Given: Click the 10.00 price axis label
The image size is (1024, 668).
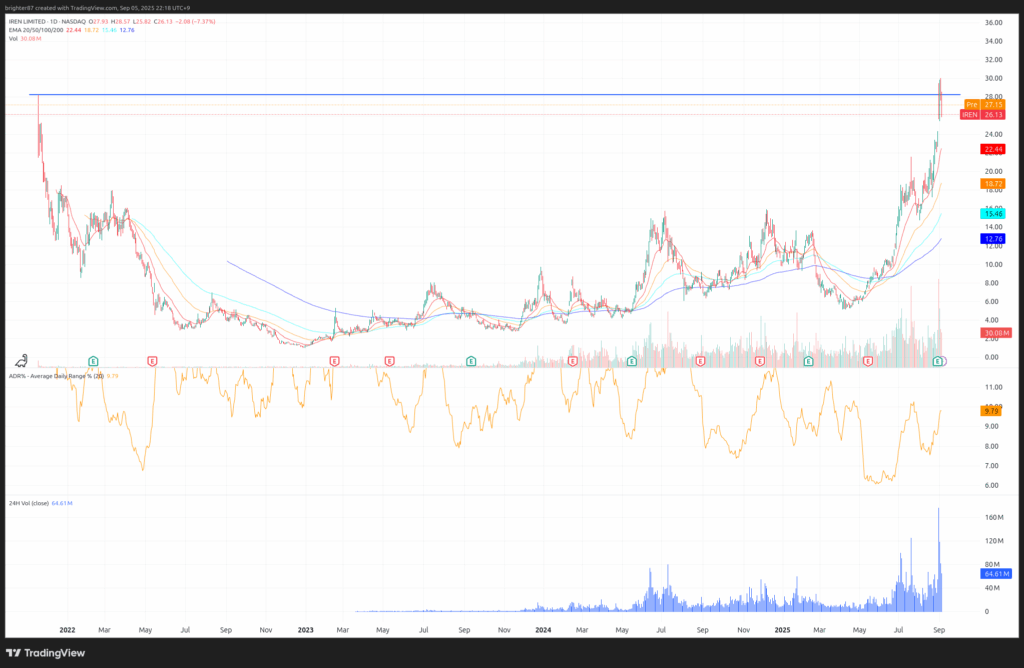Looking at the screenshot, I should (x=993, y=264).
